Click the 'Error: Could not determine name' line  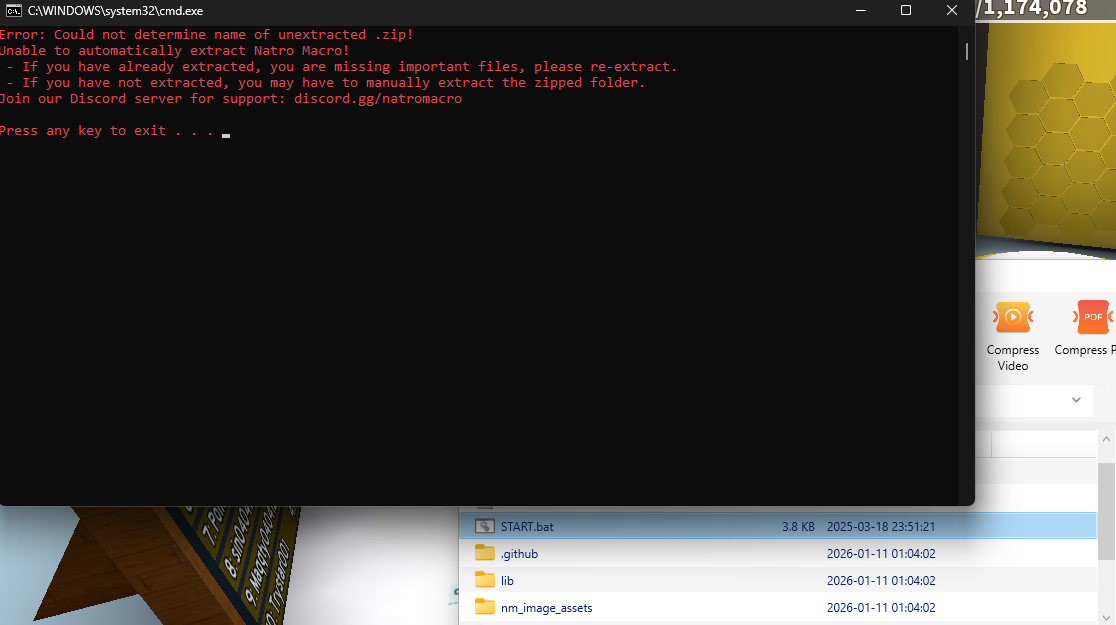pos(206,35)
